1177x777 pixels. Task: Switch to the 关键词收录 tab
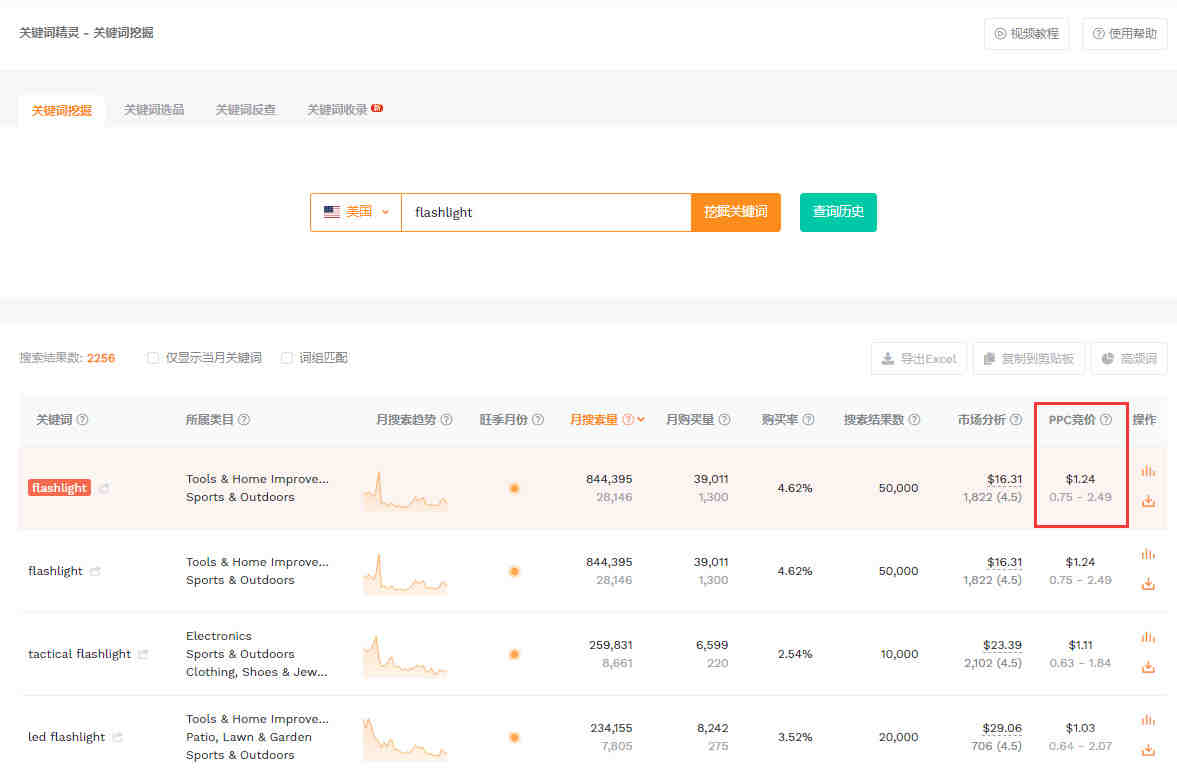click(338, 110)
